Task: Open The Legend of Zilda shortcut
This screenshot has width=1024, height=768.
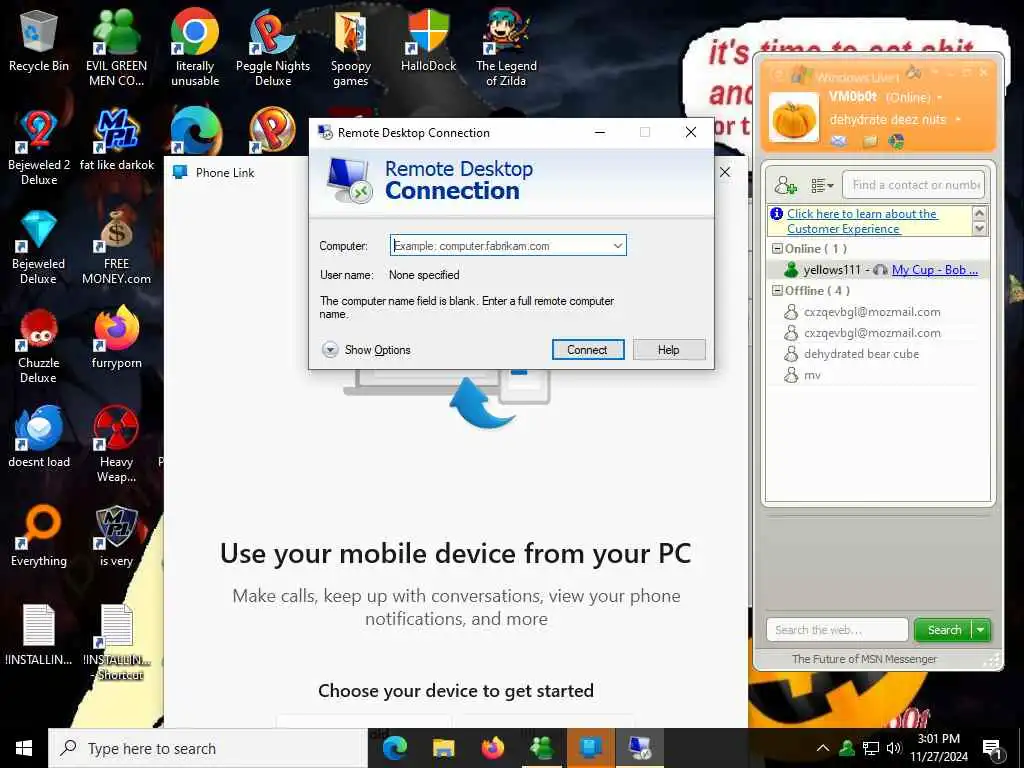Action: tap(506, 48)
